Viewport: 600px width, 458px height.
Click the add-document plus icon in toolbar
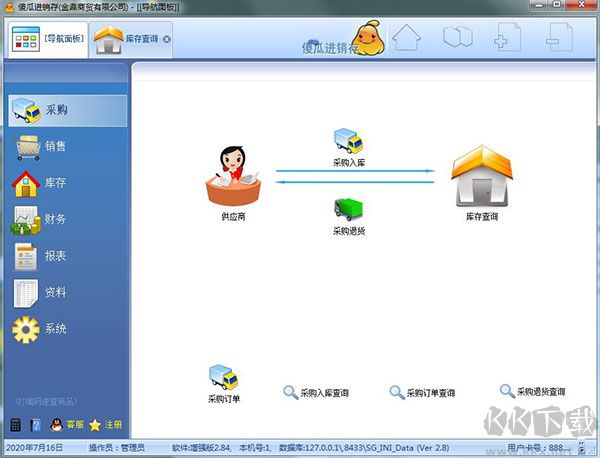[x=508, y=39]
